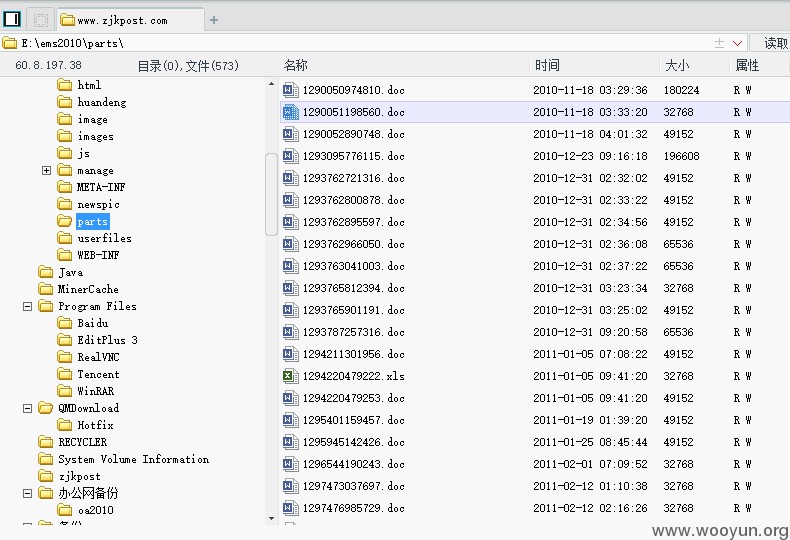Click the 读取 button
Viewport: 790px width, 540px height.
pyautogui.click(x=770, y=43)
